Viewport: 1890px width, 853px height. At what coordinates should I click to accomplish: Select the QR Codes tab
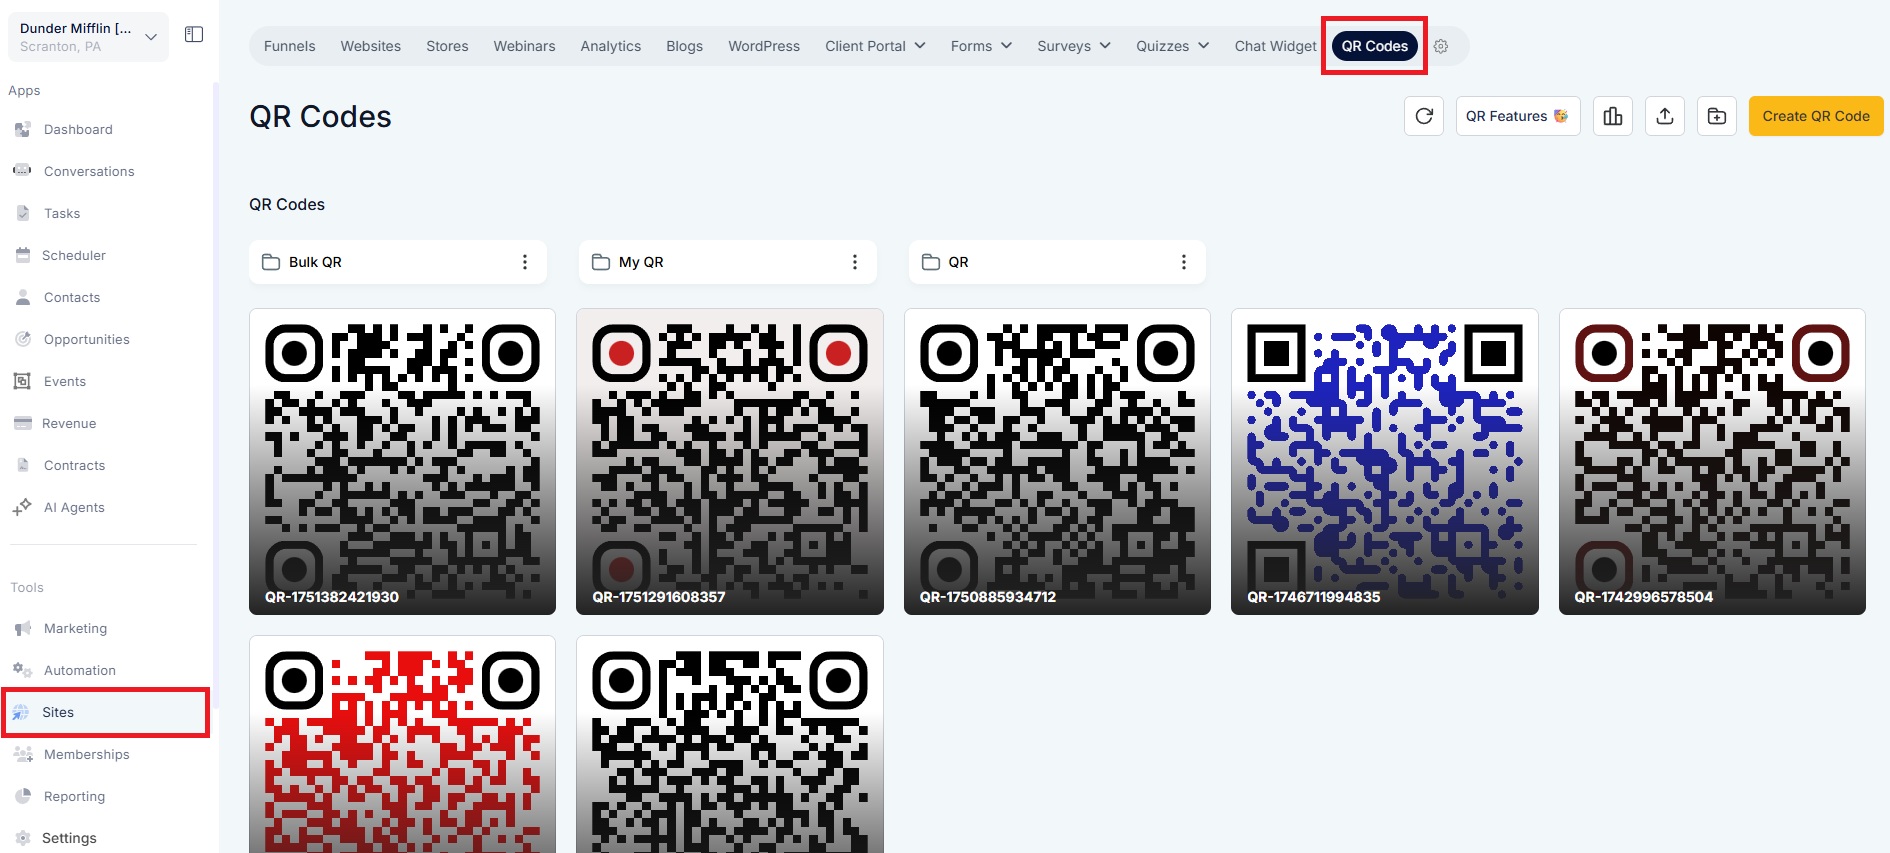1375,46
